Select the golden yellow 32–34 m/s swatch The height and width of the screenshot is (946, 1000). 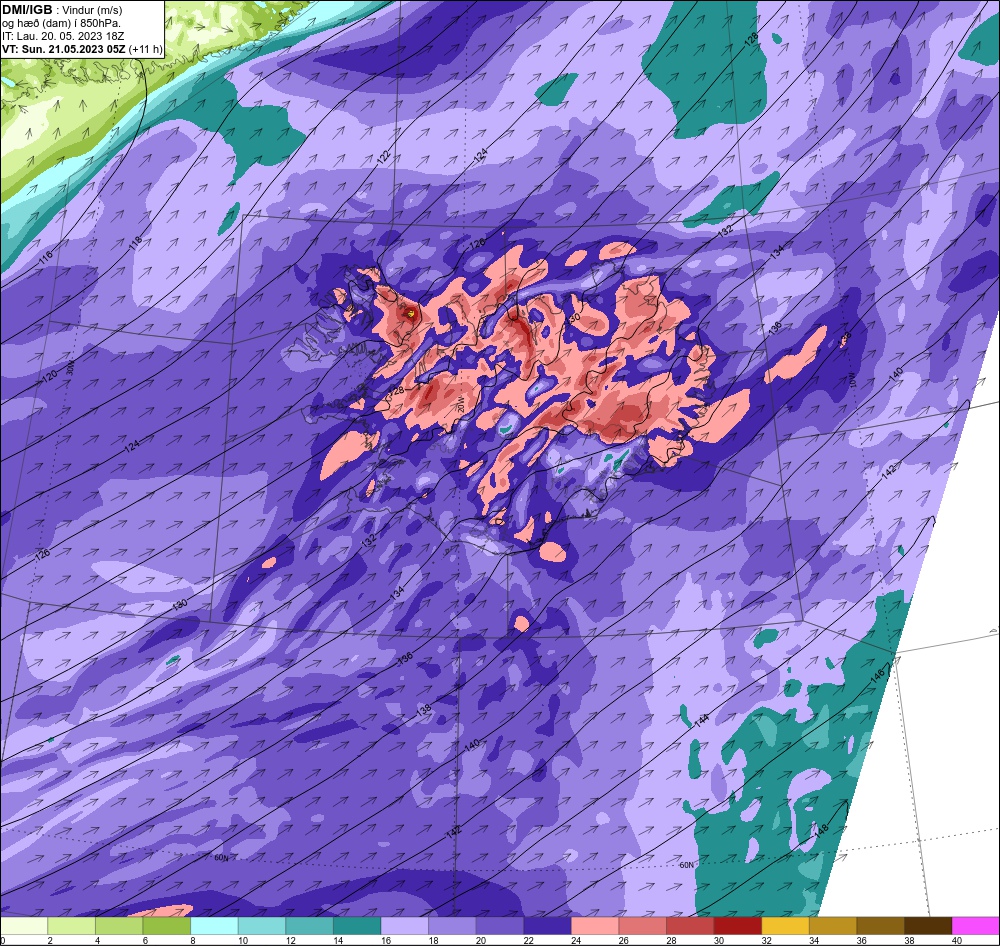click(x=785, y=926)
